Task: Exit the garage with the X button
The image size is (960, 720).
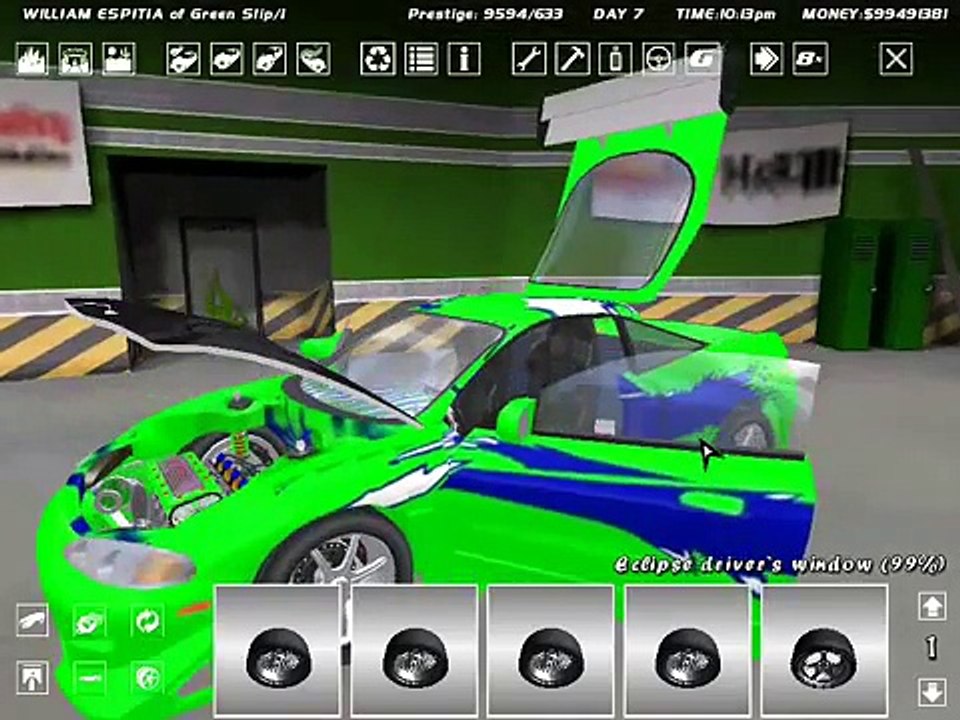Action: (x=896, y=59)
